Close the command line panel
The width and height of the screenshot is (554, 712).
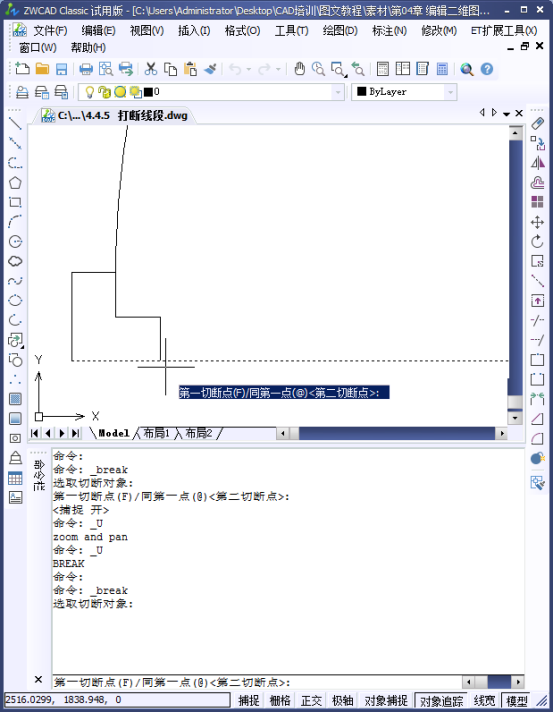click(x=39, y=679)
